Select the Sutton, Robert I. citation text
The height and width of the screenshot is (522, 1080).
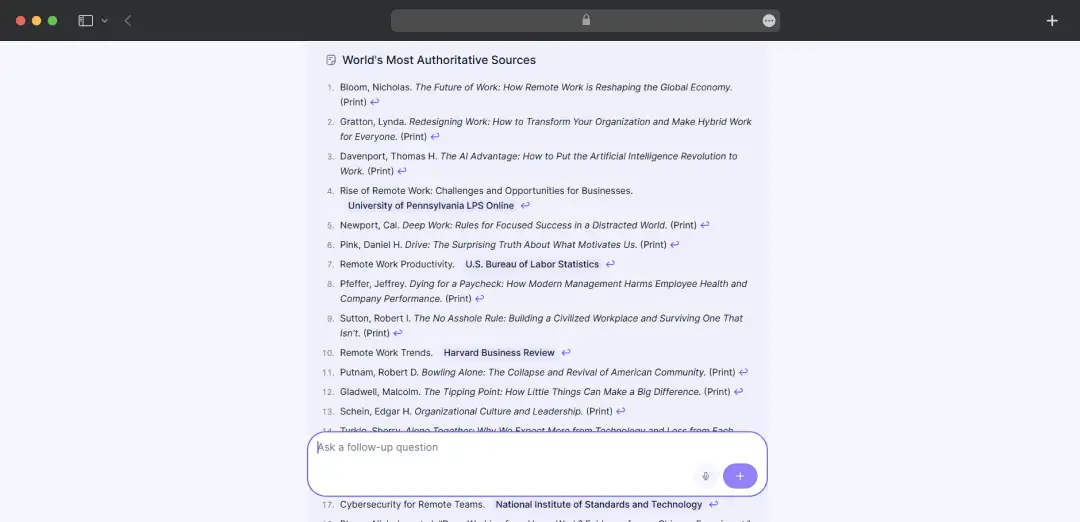(541, 326)
